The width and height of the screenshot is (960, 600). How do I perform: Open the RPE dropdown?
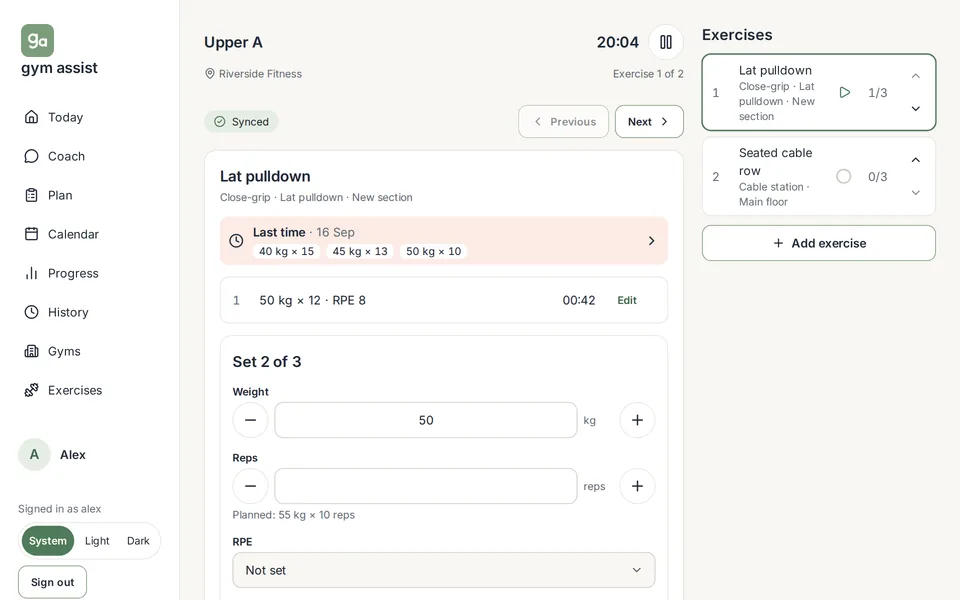click(444, 570)
